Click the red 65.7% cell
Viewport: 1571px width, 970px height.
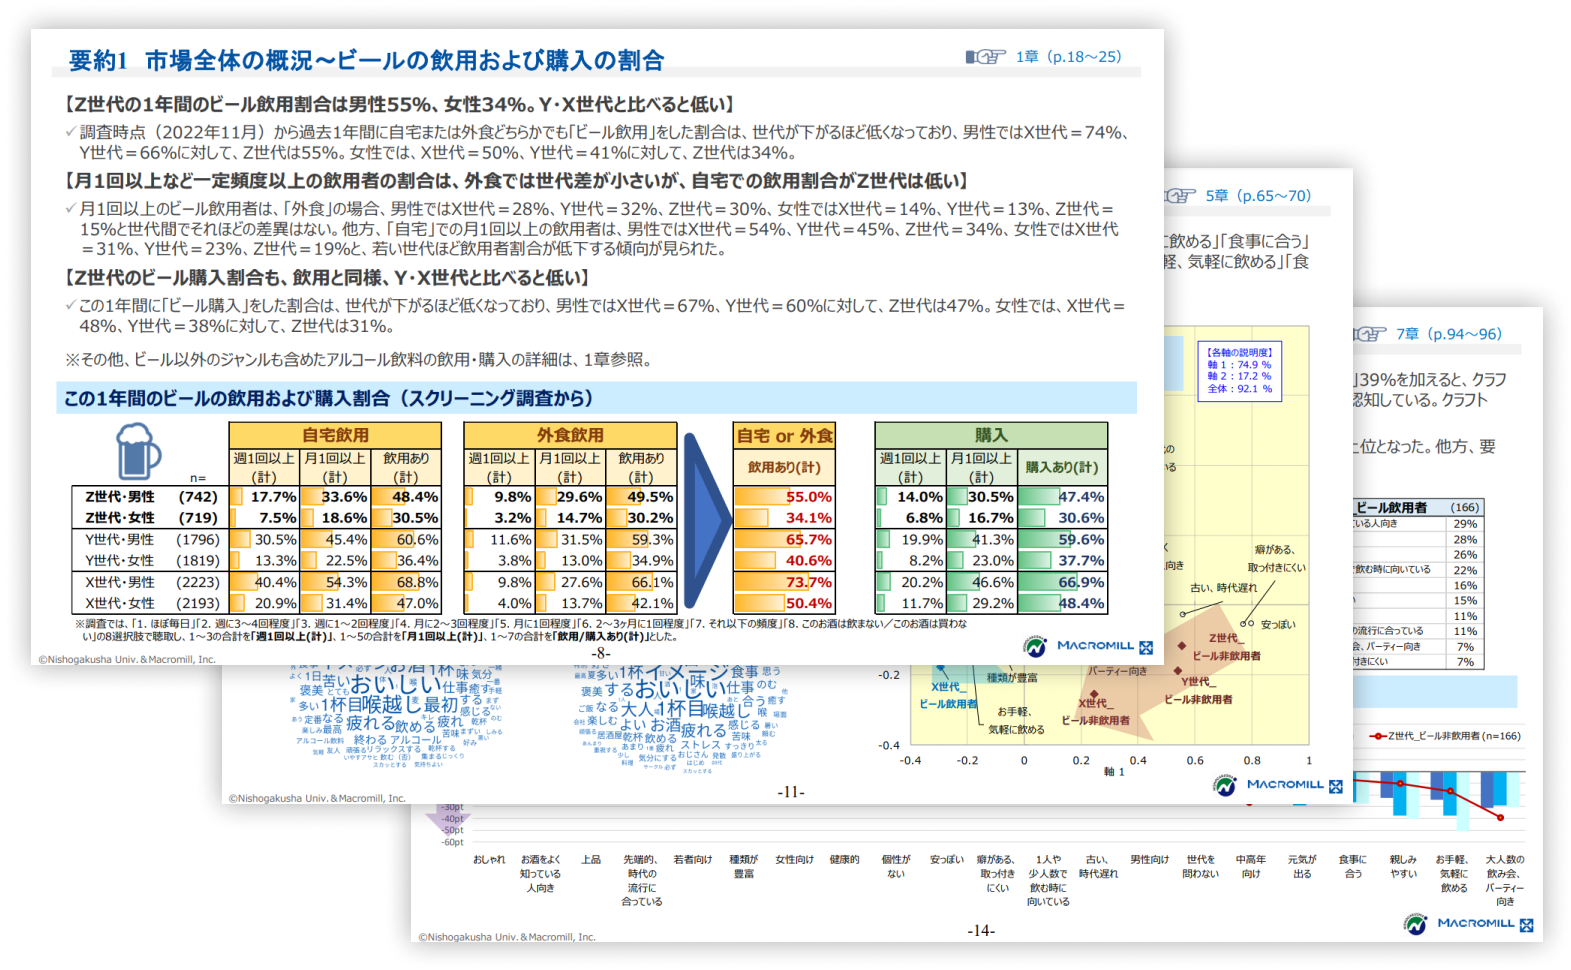coord(784,540)
